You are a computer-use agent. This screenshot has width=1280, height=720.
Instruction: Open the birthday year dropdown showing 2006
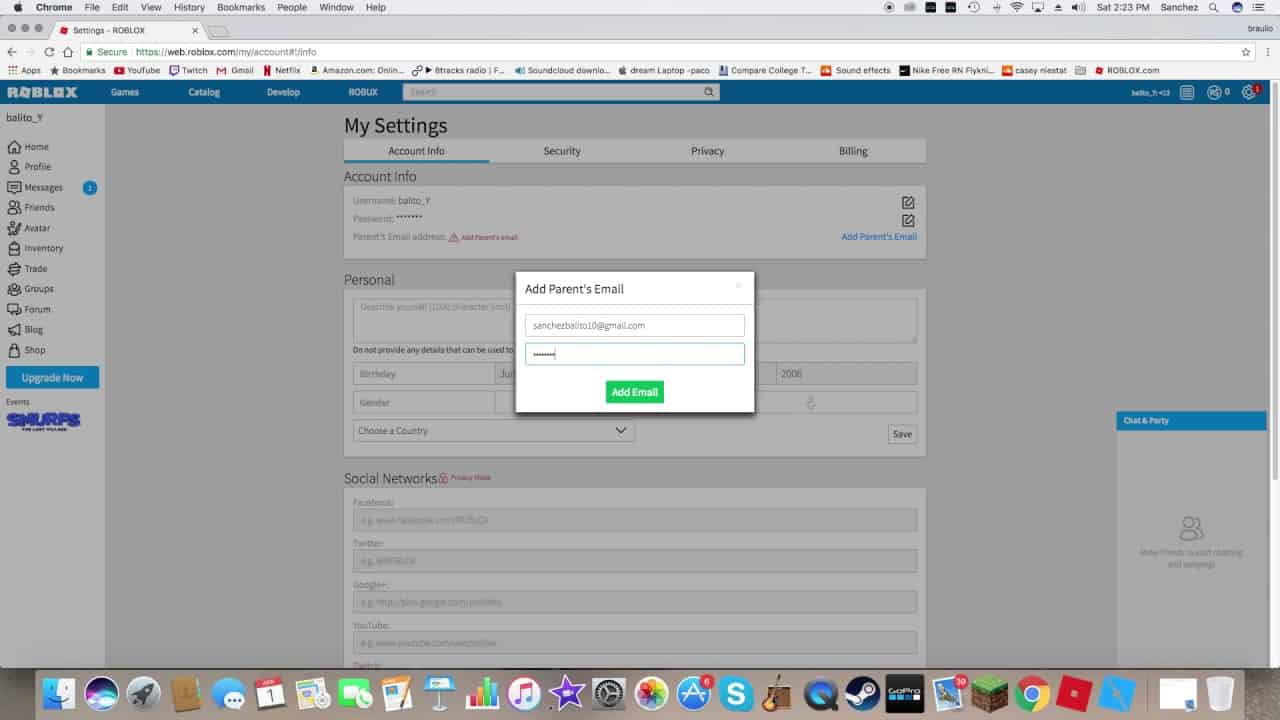point(846,374)
